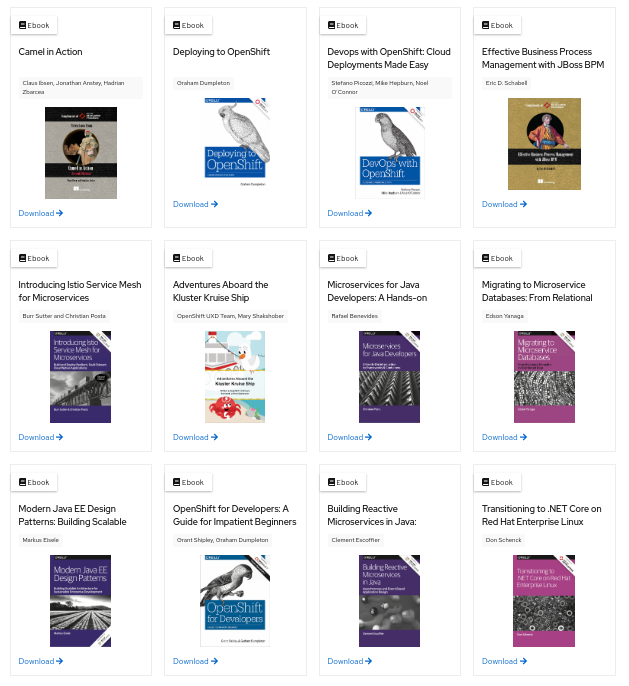This screenshot has width=629, height=686.
Task: Click the OpenShift for Developers book cover
Action: click(236, 600)
